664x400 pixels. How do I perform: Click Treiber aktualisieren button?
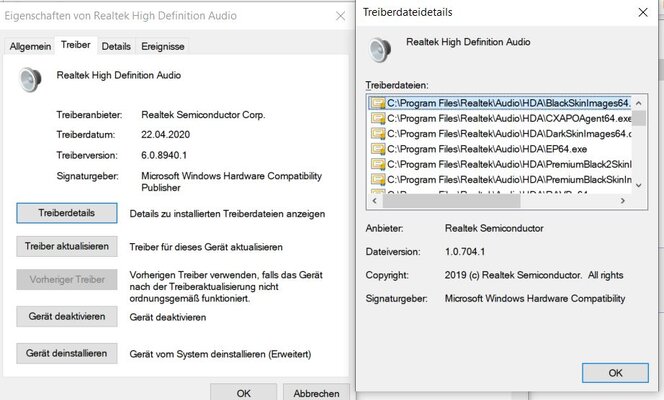67,246
